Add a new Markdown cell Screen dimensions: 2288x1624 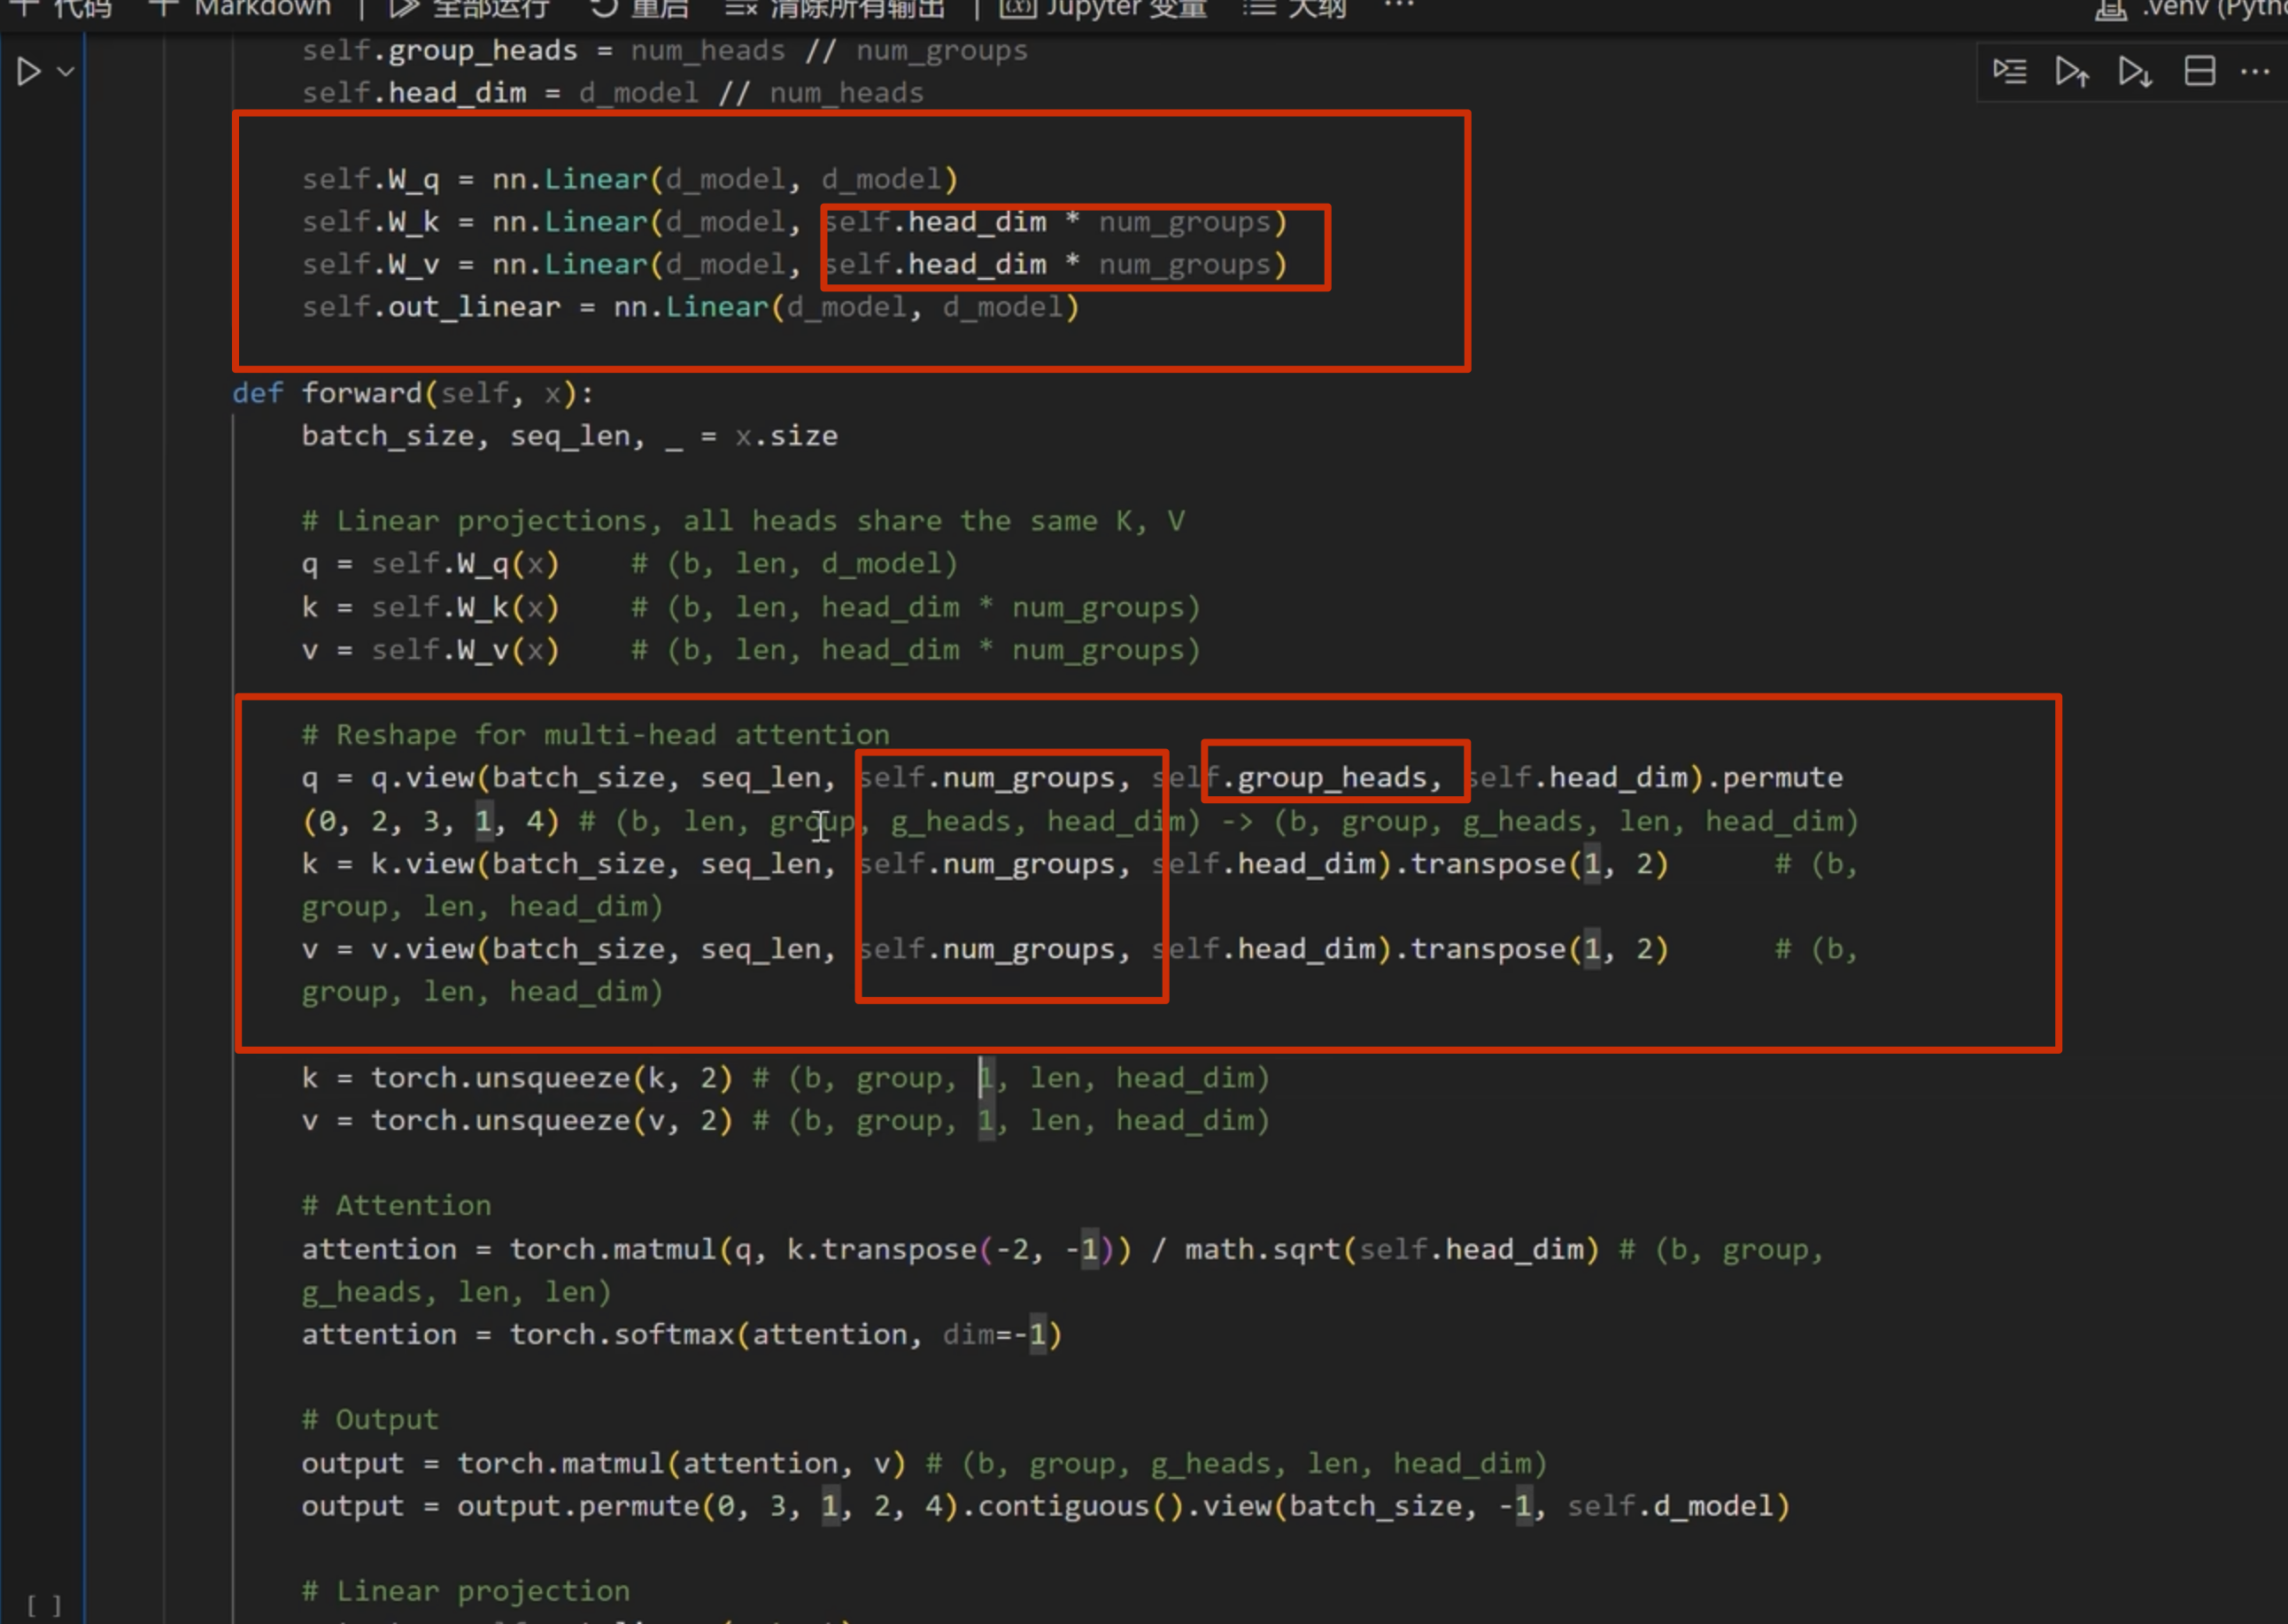(x=240, y=8)
